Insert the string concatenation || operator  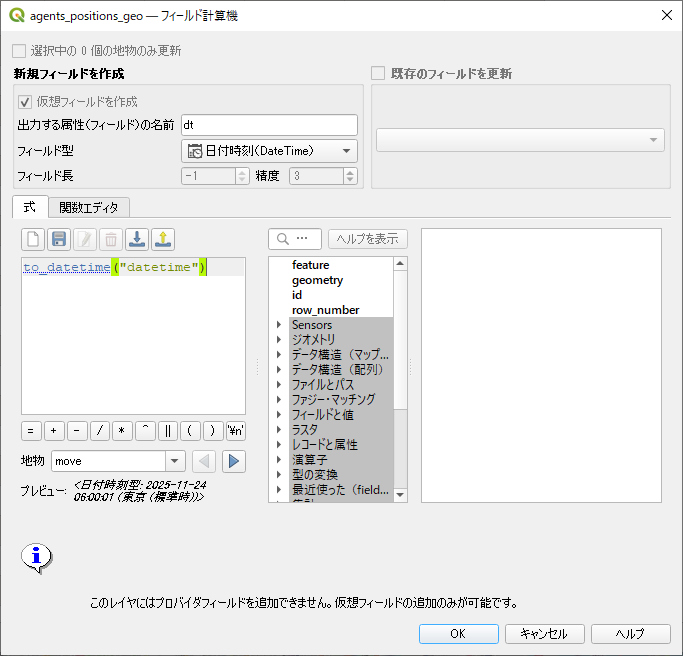pos(167,431)
